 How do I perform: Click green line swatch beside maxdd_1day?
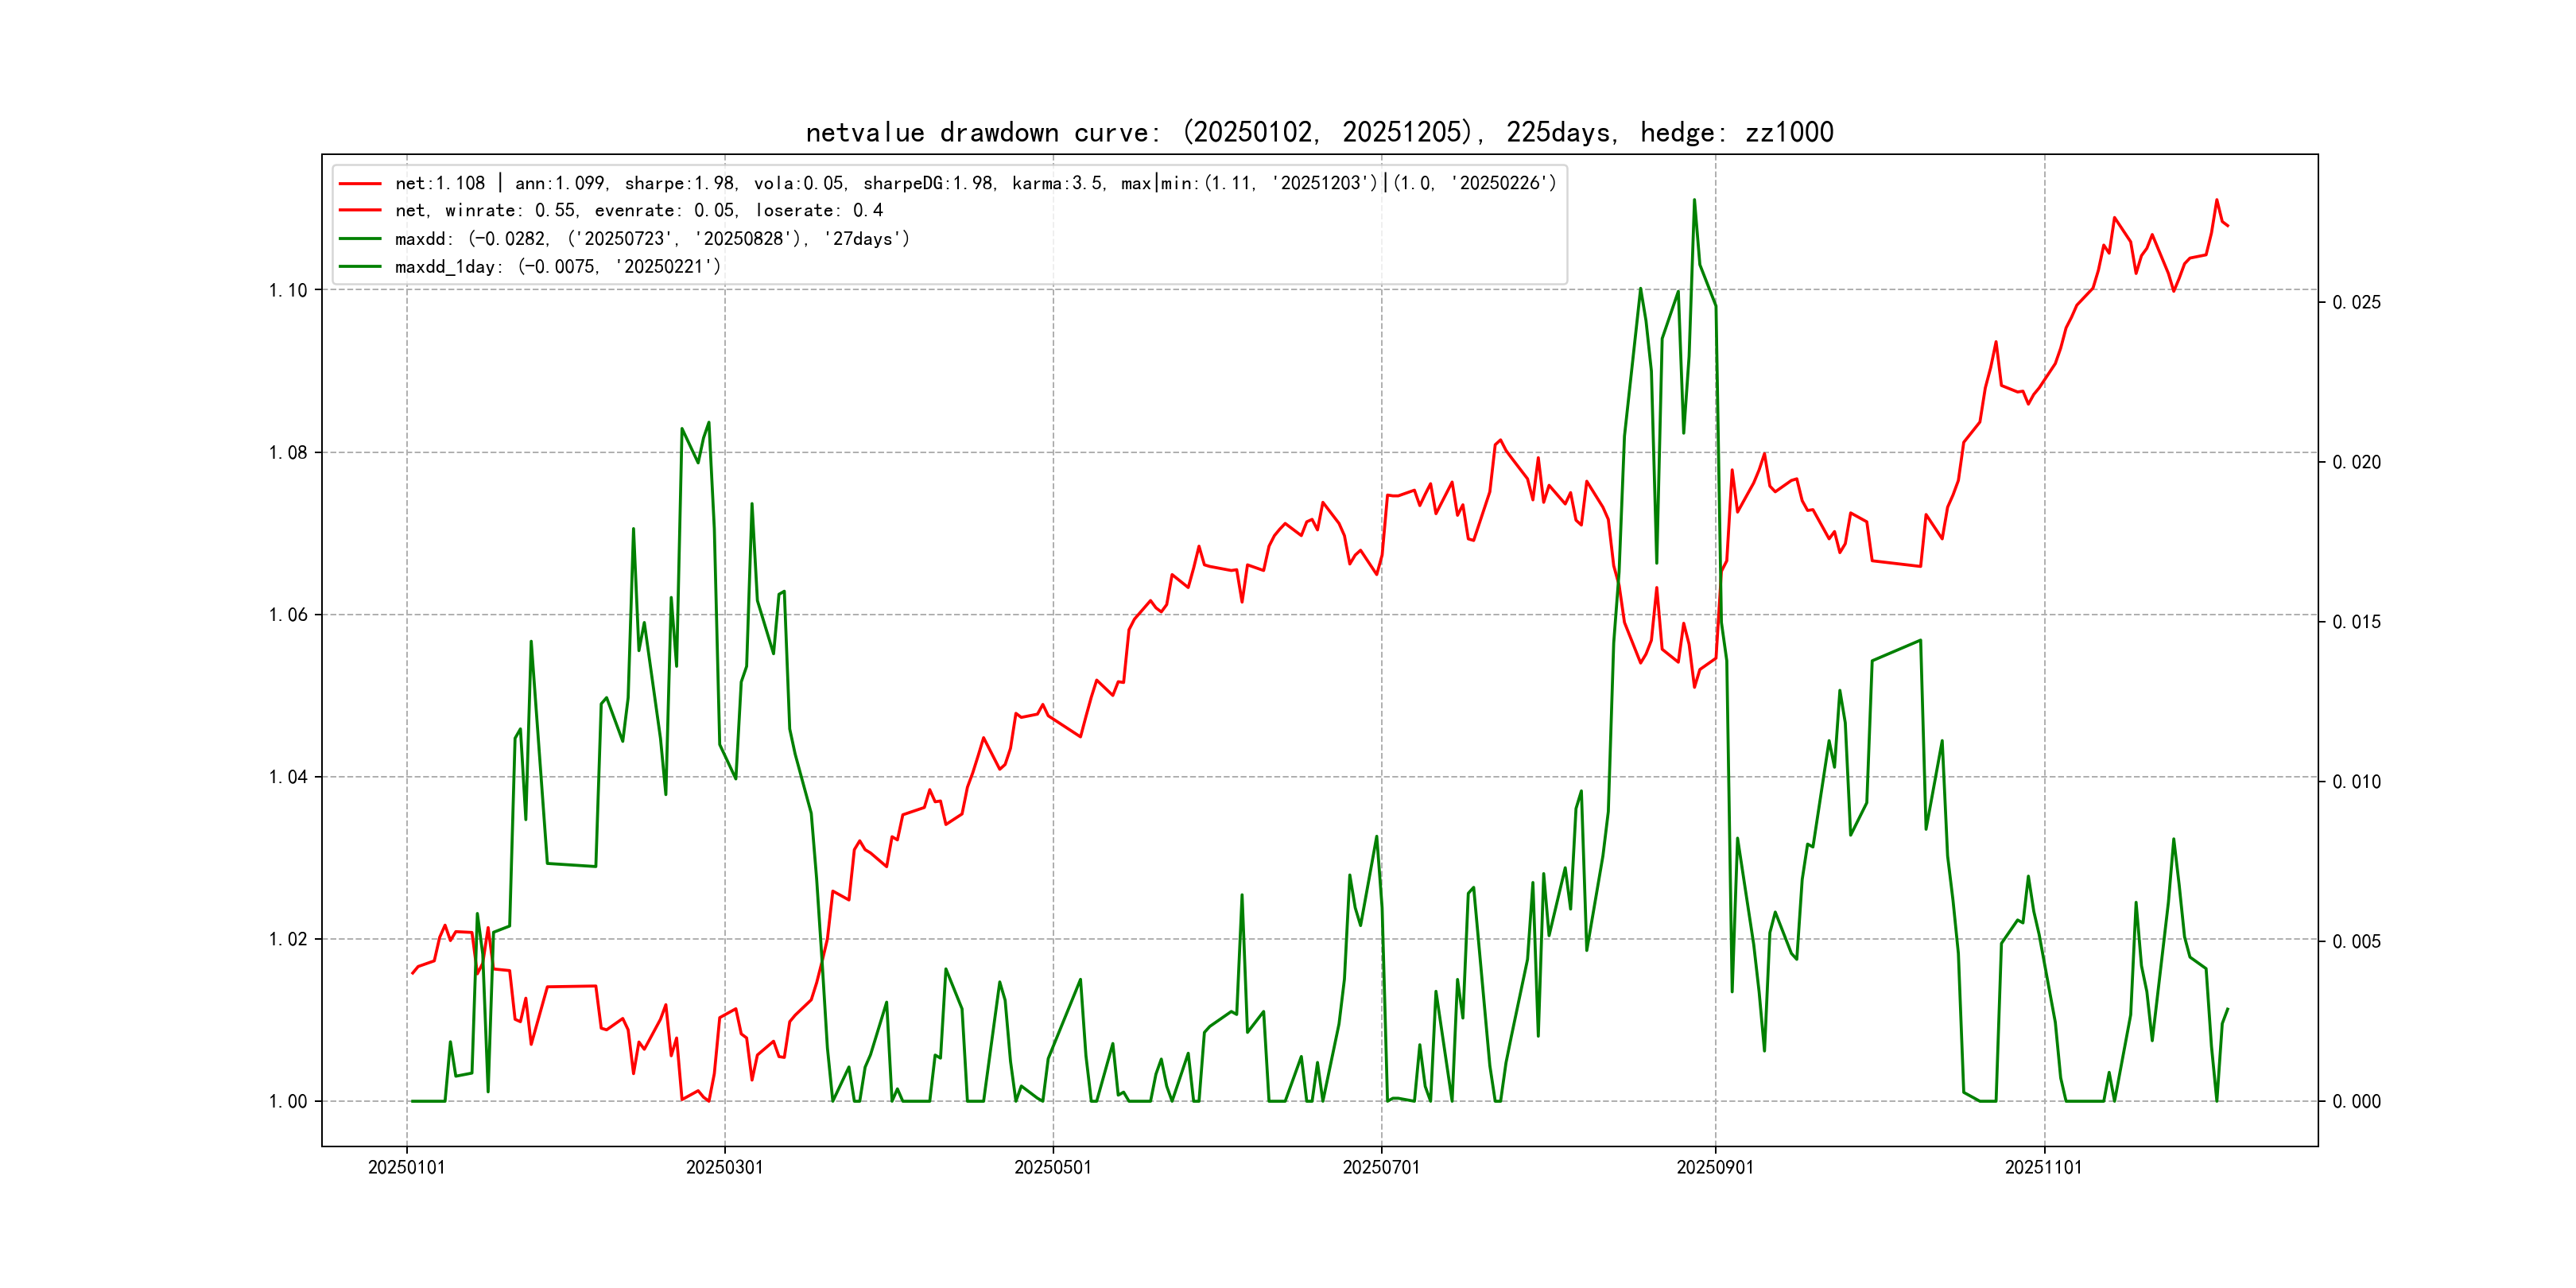tap(360, 266)
